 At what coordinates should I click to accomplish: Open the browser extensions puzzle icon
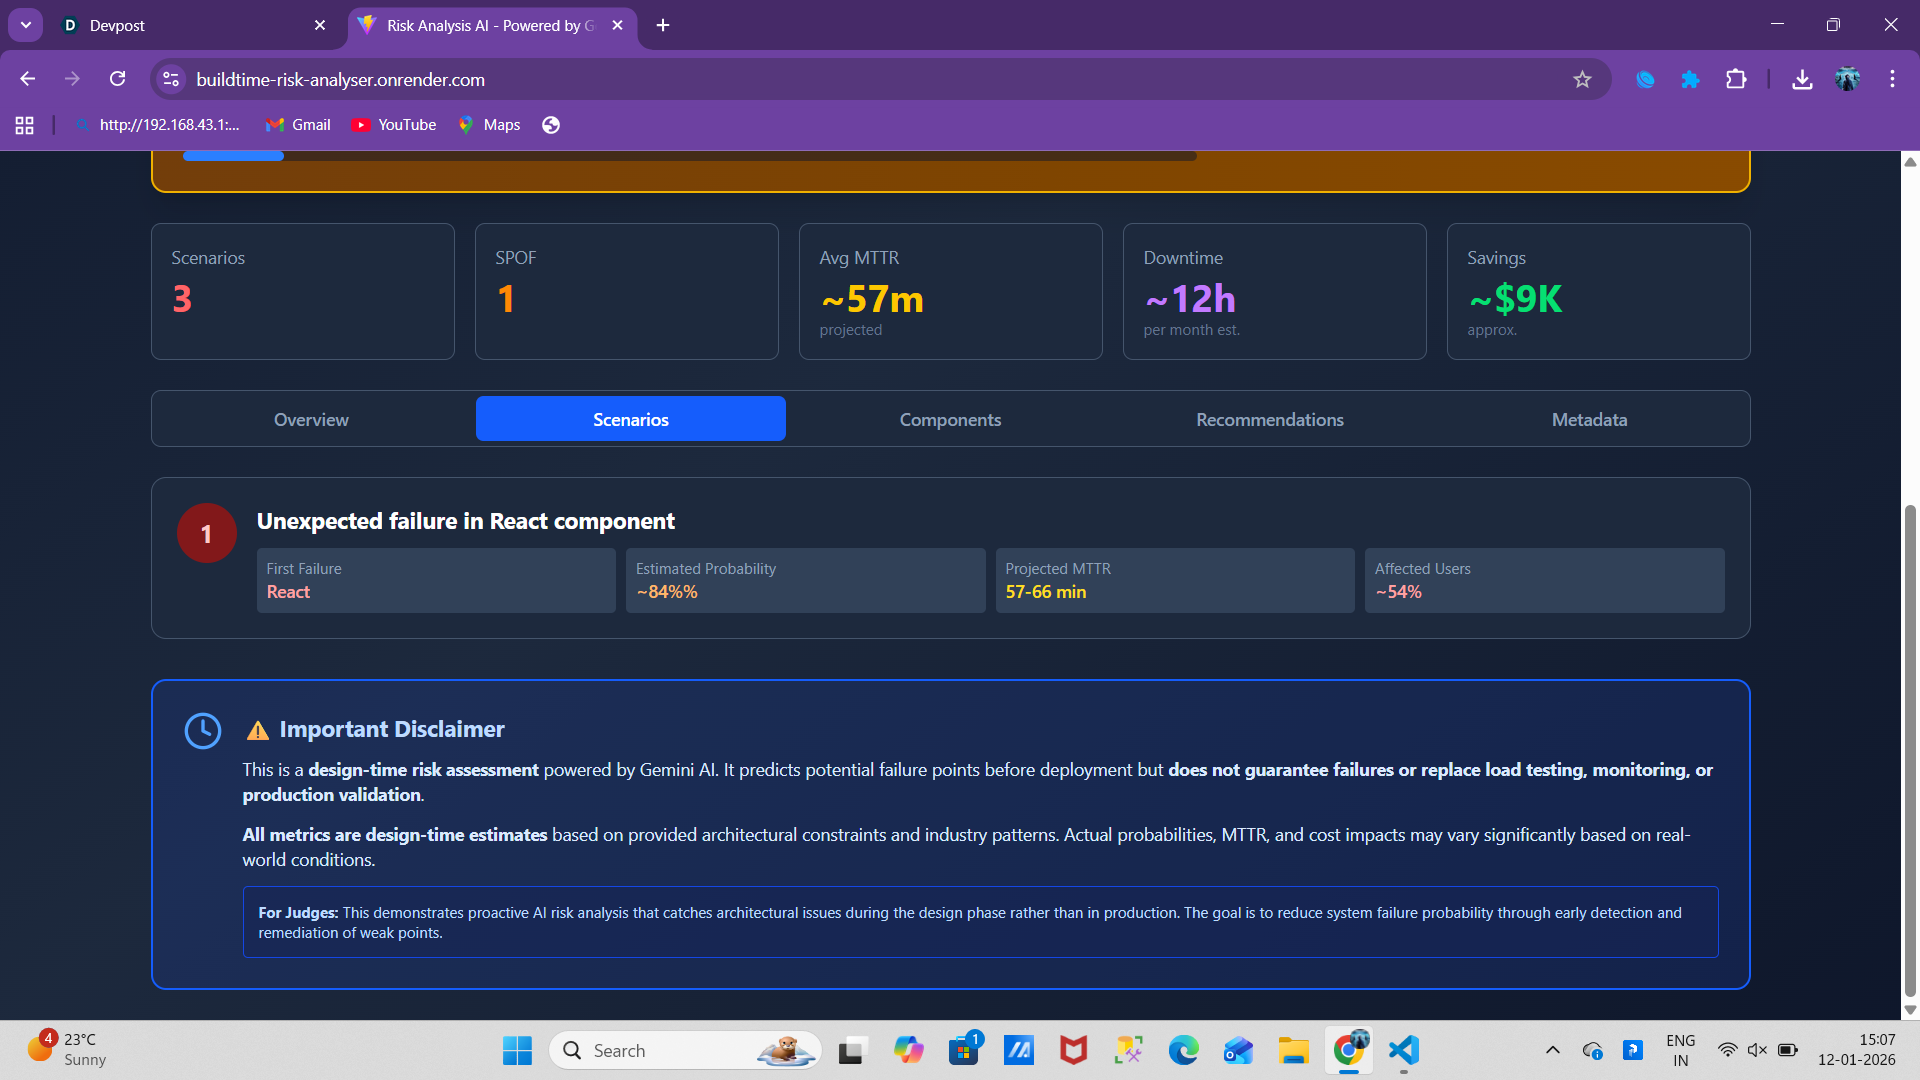click(x=1736, y=79)
